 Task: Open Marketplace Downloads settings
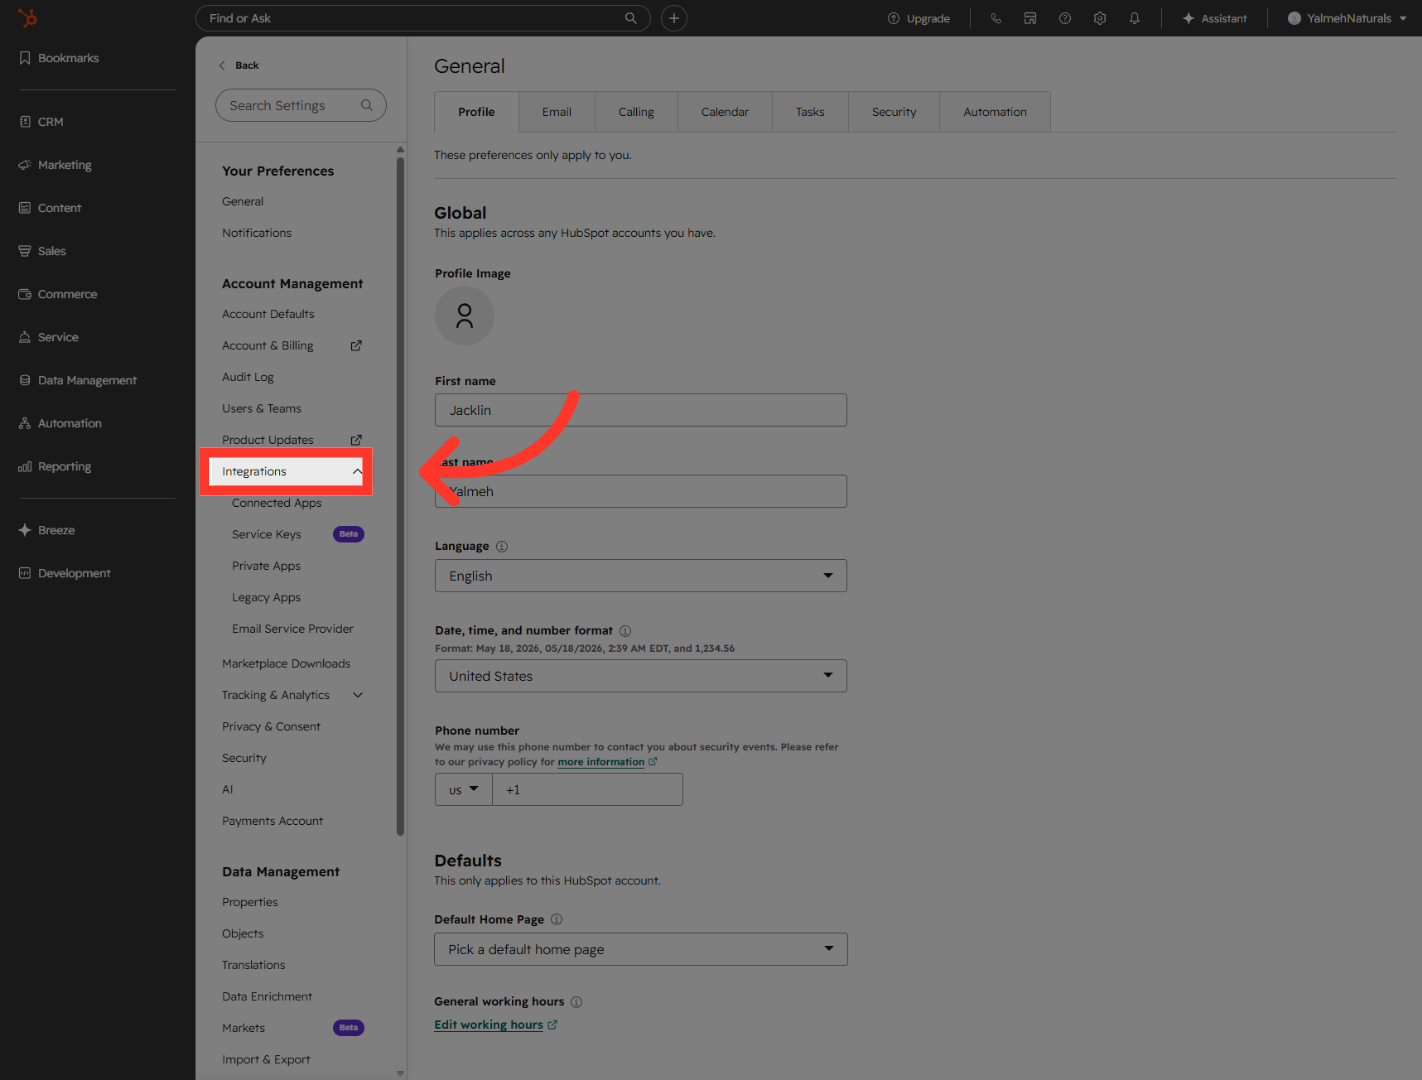pyautogui.click(x=286, y=664)
